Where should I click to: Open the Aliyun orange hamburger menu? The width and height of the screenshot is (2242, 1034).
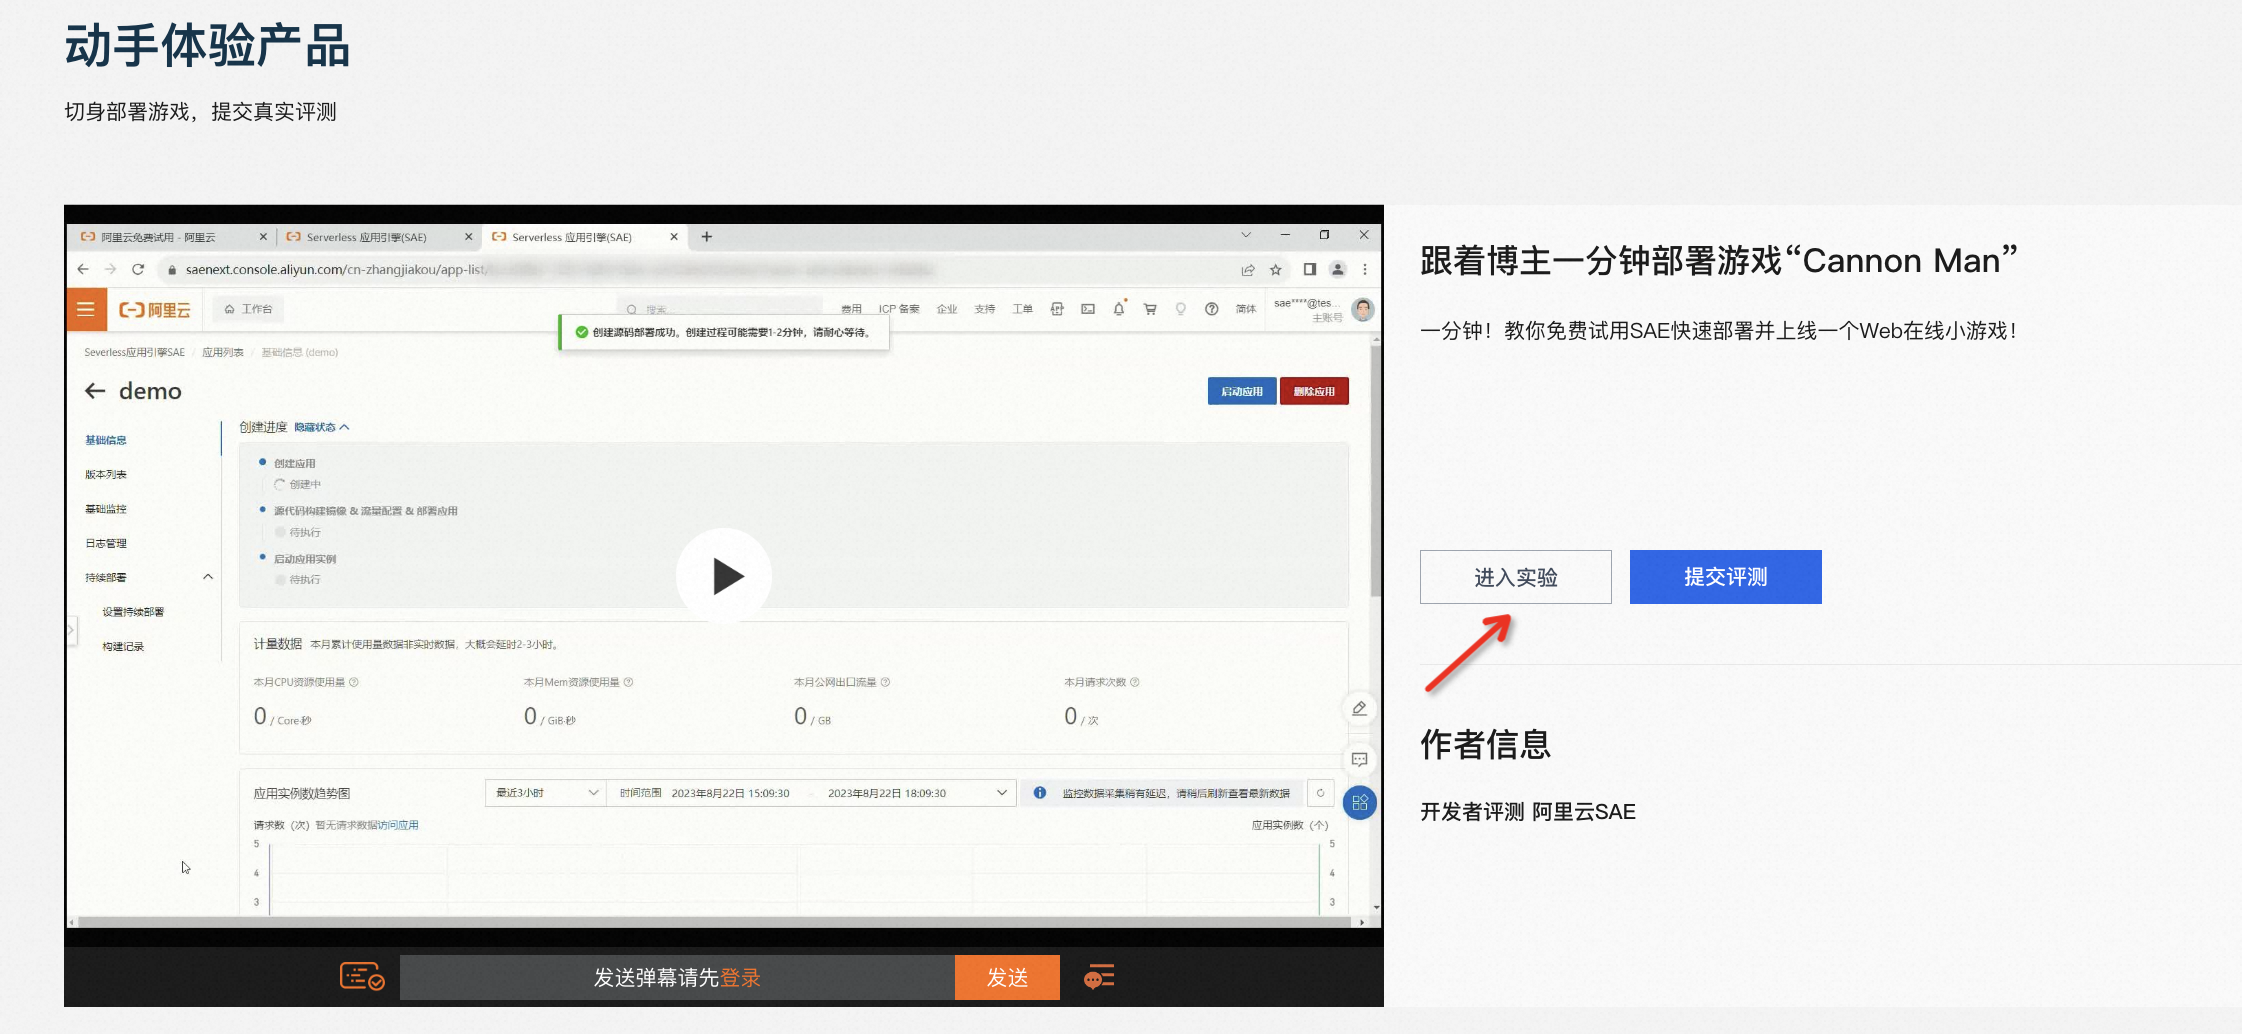coord(86,309)
